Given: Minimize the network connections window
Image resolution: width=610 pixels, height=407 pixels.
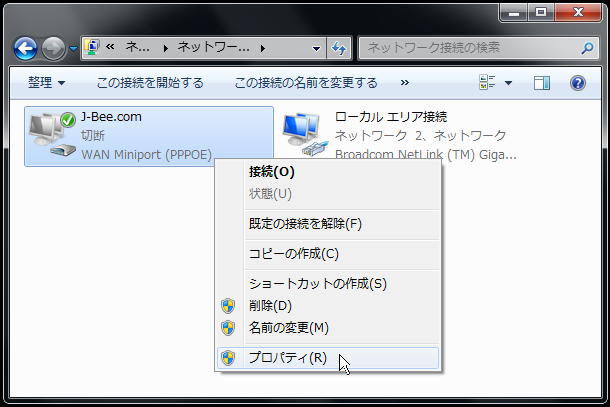Looking at the screenshot, I should [514, 12].
